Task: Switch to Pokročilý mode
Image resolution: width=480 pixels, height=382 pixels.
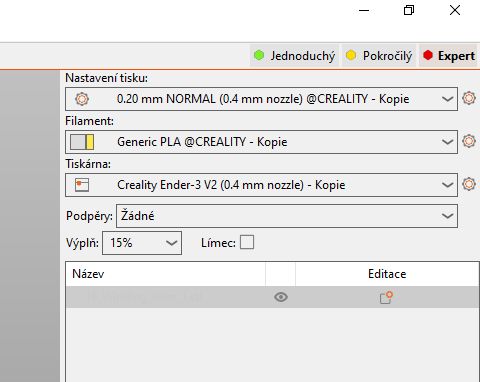Action: click(379, 56)
